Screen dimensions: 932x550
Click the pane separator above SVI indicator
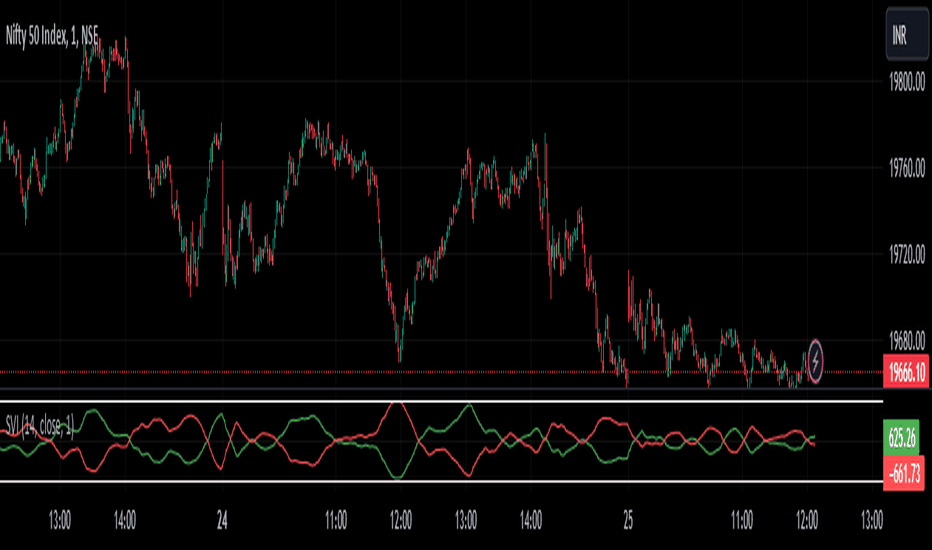click(x=441, y=389)
